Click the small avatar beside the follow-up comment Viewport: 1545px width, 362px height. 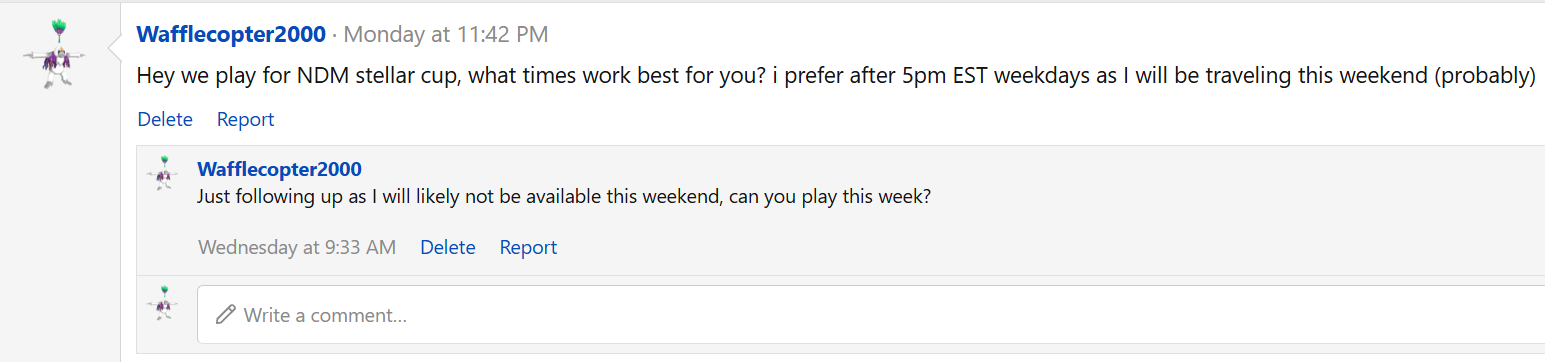click(163, 174)
